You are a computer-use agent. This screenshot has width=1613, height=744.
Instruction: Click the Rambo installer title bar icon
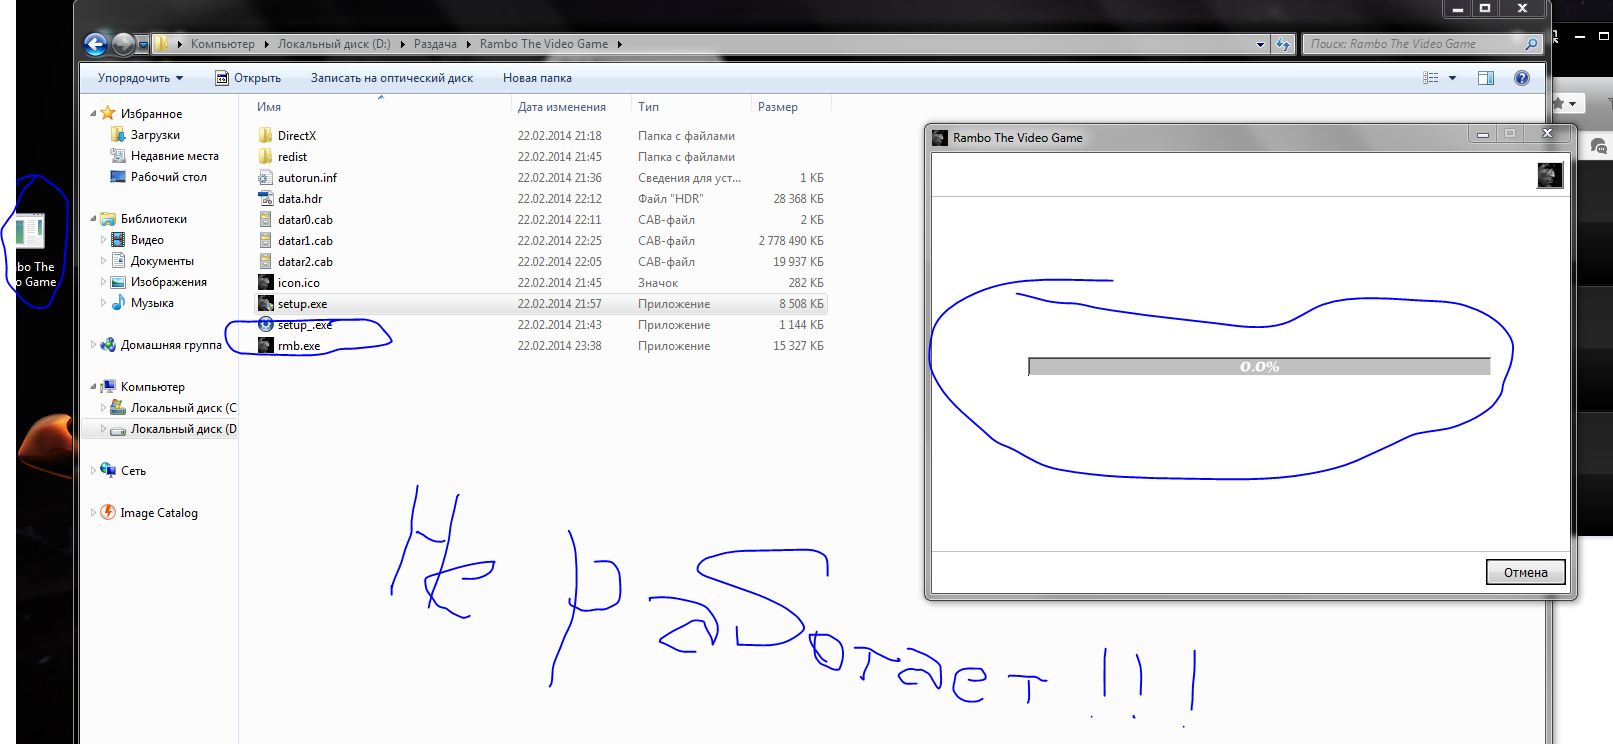click(939, 137)
